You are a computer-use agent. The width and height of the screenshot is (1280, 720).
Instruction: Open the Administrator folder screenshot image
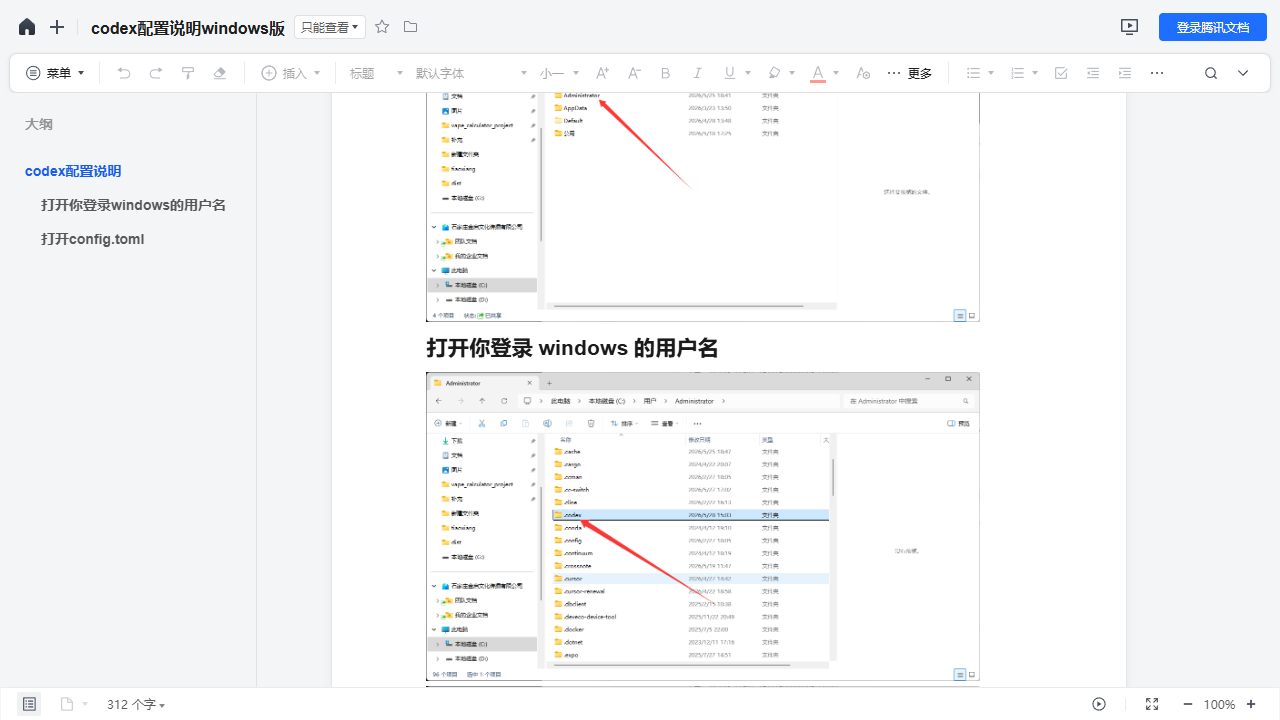pyautogui.click(x=703, y=527)
